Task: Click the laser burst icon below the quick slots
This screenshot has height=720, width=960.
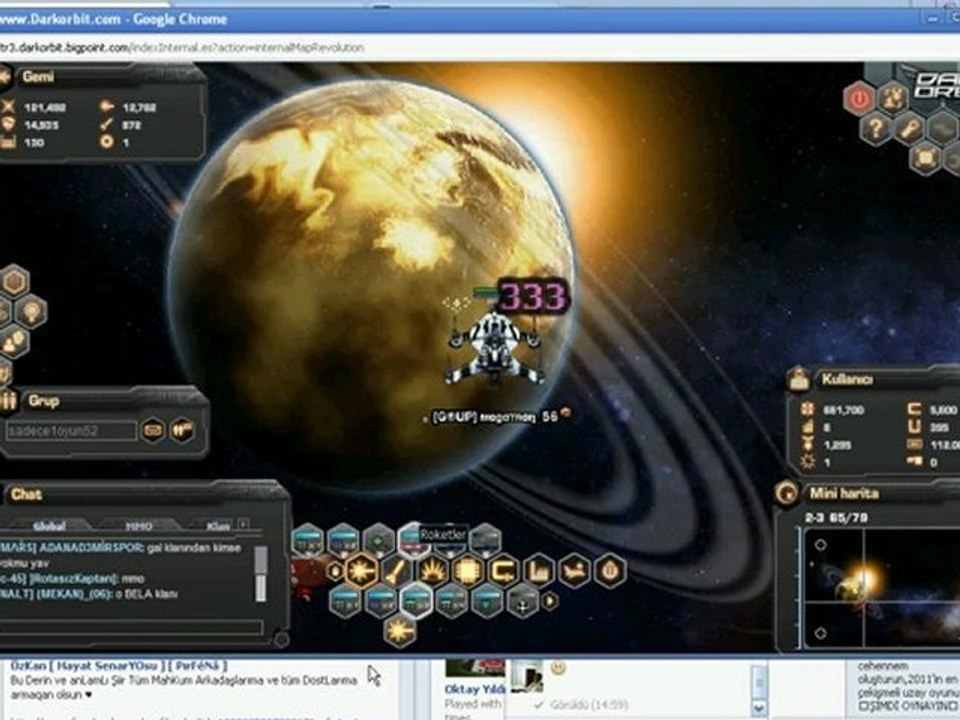Action: [400, 631]
